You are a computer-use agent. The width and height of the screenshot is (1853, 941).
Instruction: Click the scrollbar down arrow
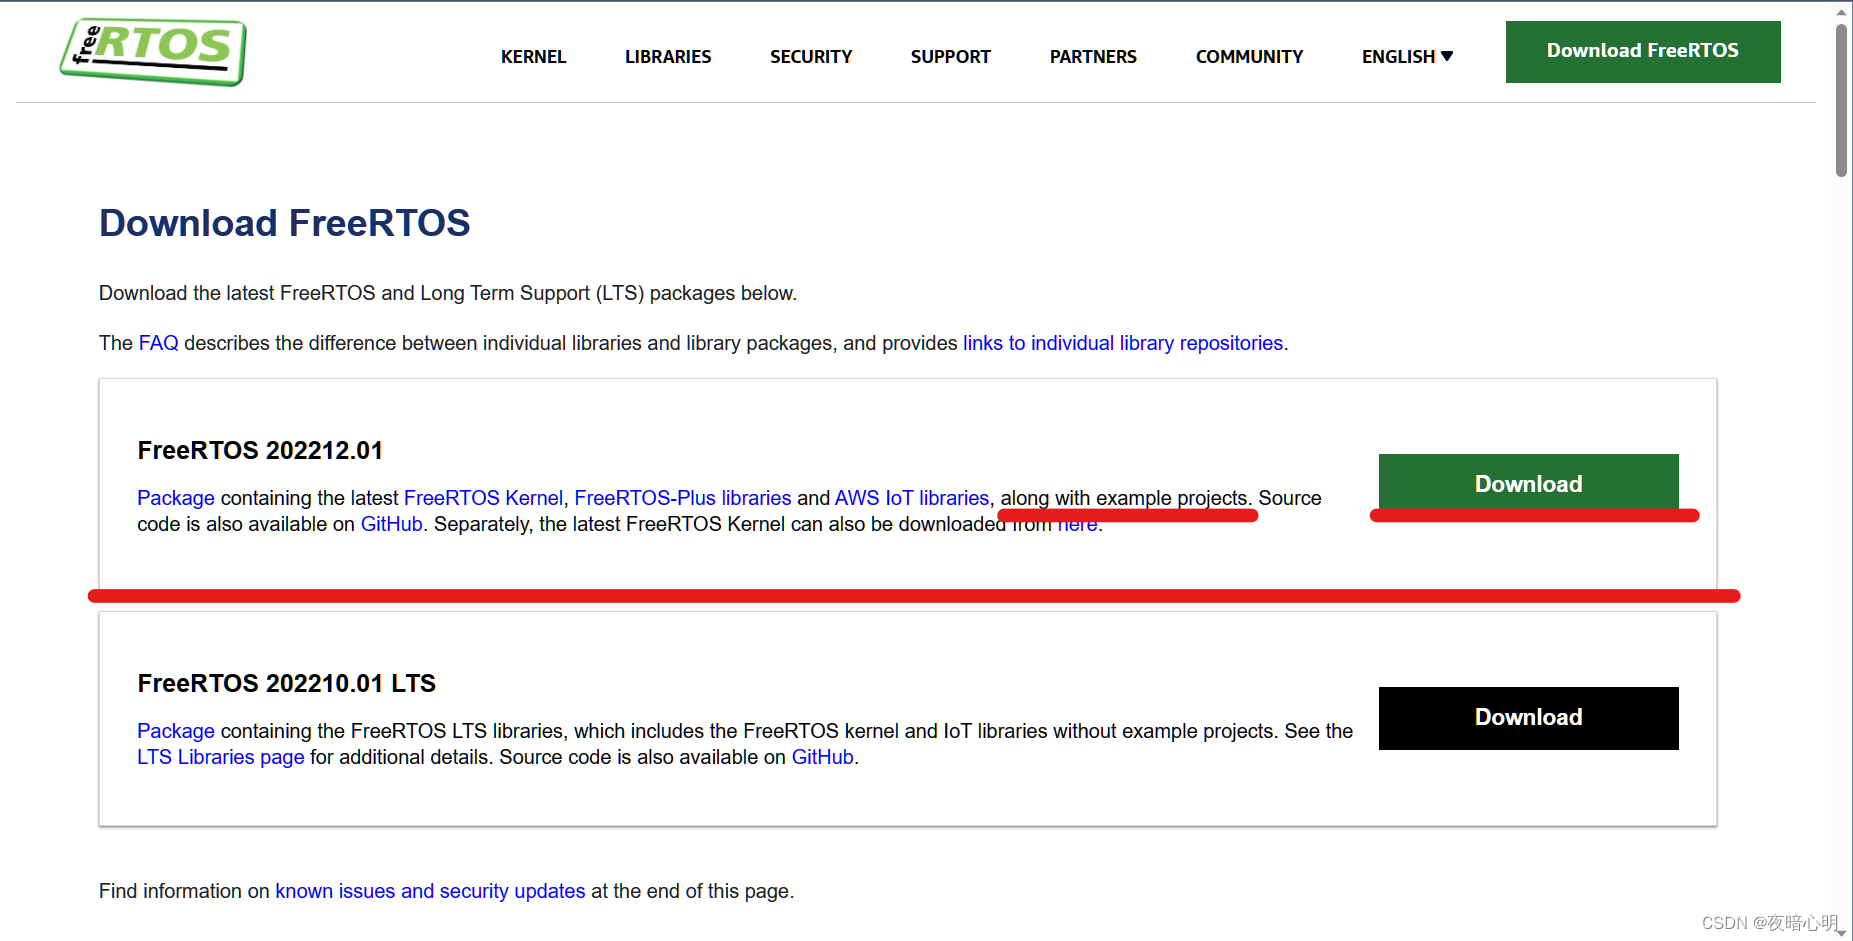(x=1841, y=932)
